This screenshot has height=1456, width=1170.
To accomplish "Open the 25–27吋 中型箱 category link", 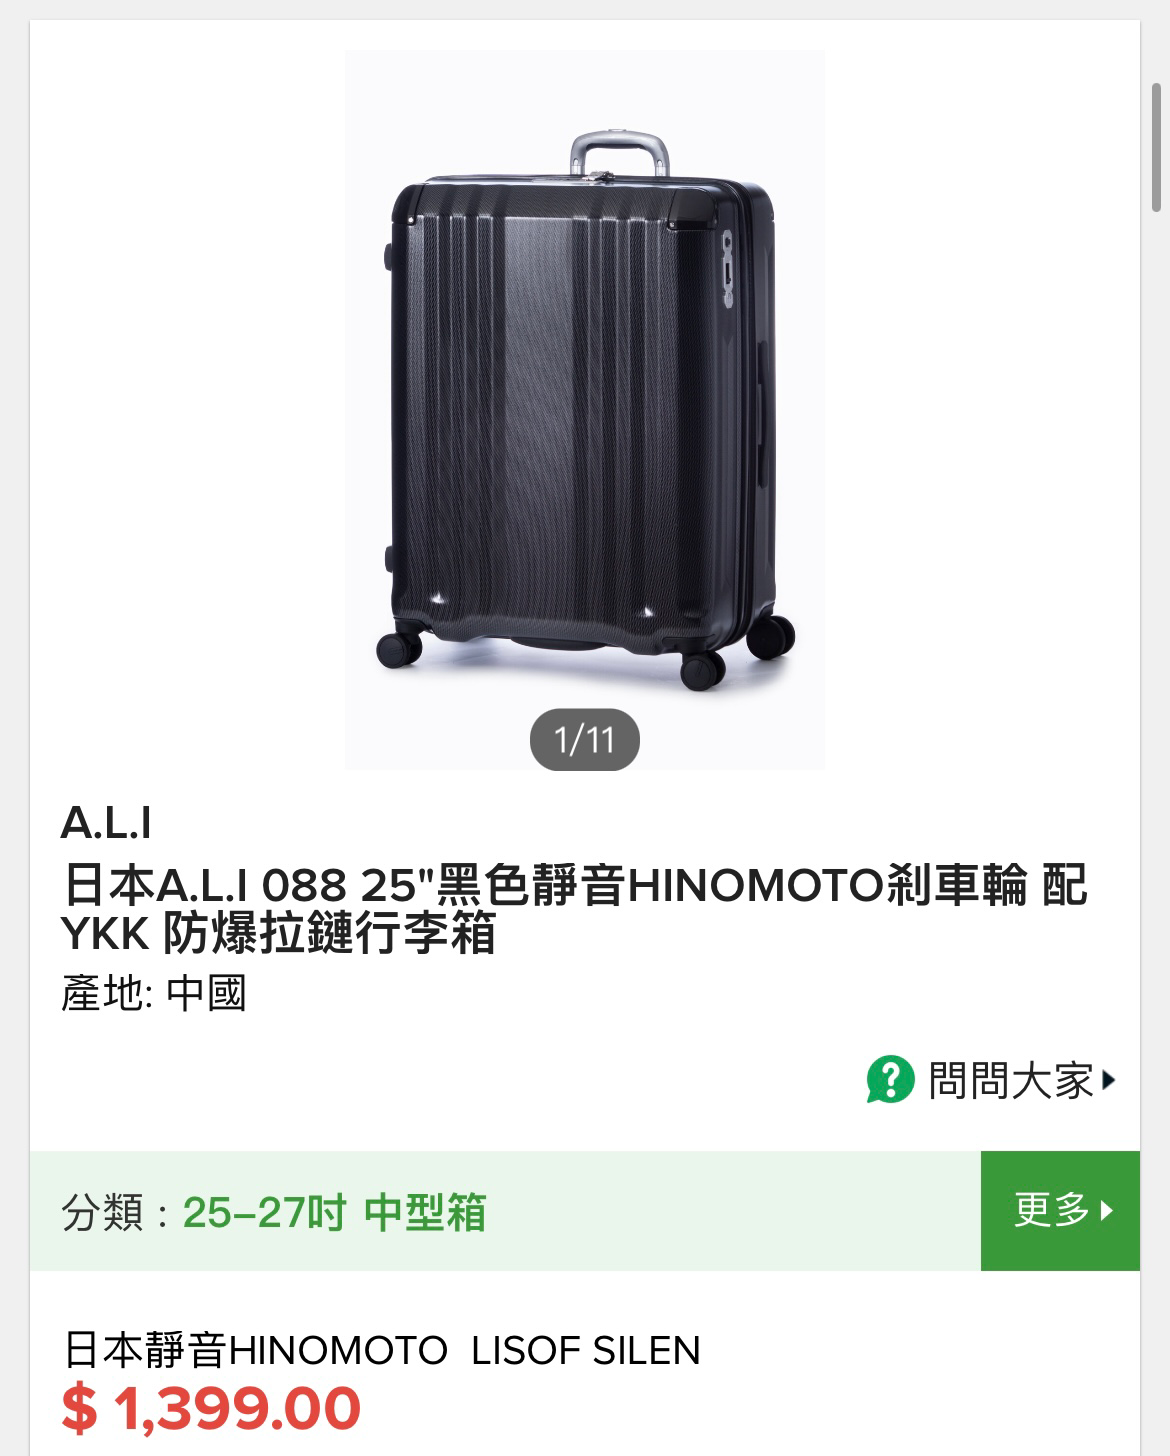I will [334, 1213].
